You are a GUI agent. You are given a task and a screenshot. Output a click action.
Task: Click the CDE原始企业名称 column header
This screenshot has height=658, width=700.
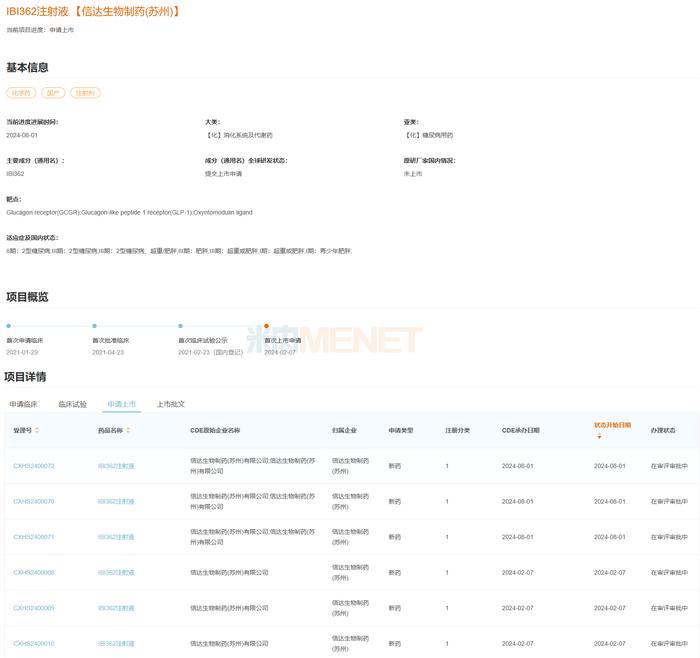tap(215, 430)
